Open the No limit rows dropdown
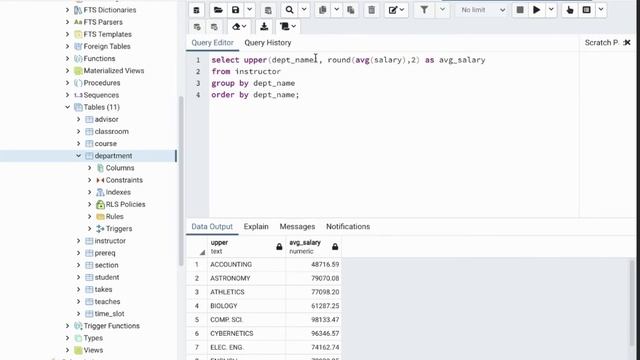 (482, 10)
